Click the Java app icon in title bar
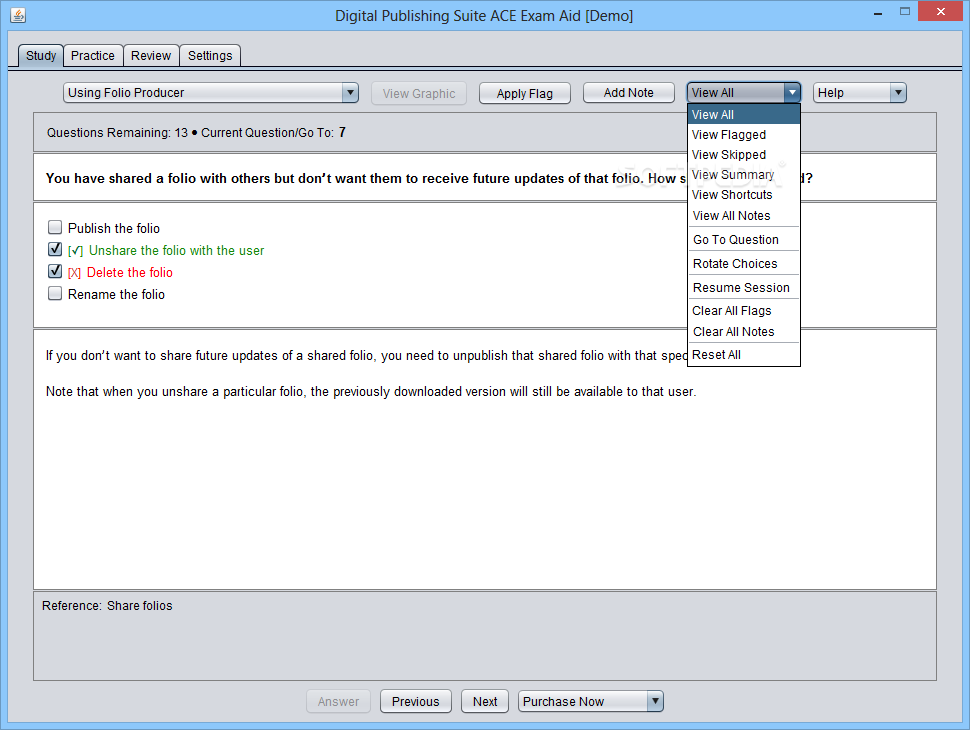The width and height of the screenshot is (970, 730). (x=18, y=15)
